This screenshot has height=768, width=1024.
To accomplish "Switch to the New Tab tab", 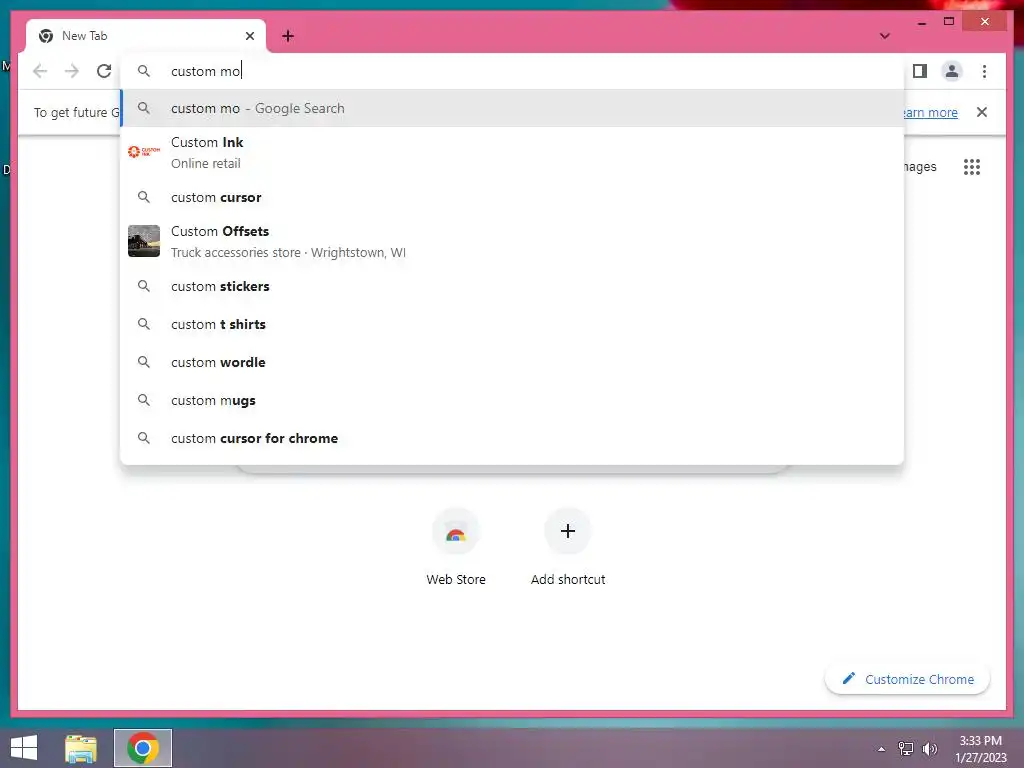I will tap(146, 36).
